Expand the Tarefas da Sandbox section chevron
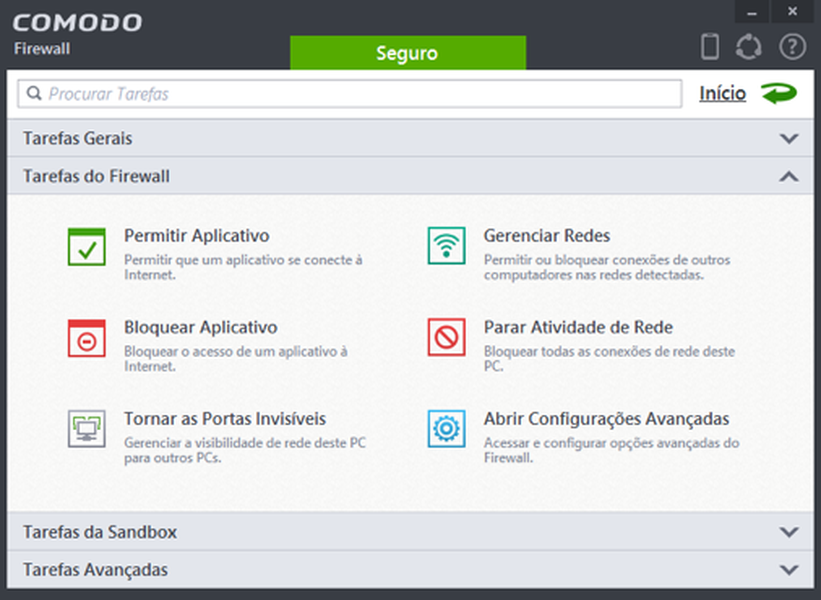The width and height of the screenshot is (821, 600). pos(789,532)
